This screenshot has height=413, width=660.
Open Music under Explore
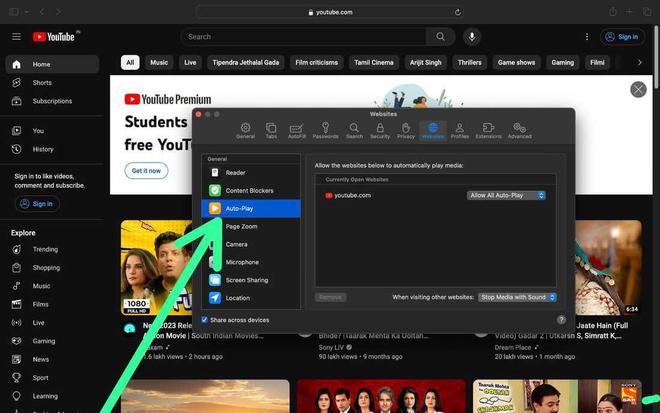(x=52, y=286)
